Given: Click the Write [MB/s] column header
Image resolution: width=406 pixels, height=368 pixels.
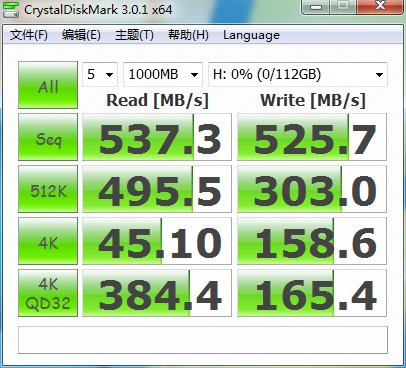Looking at the screenshot, I should point(313,100).
